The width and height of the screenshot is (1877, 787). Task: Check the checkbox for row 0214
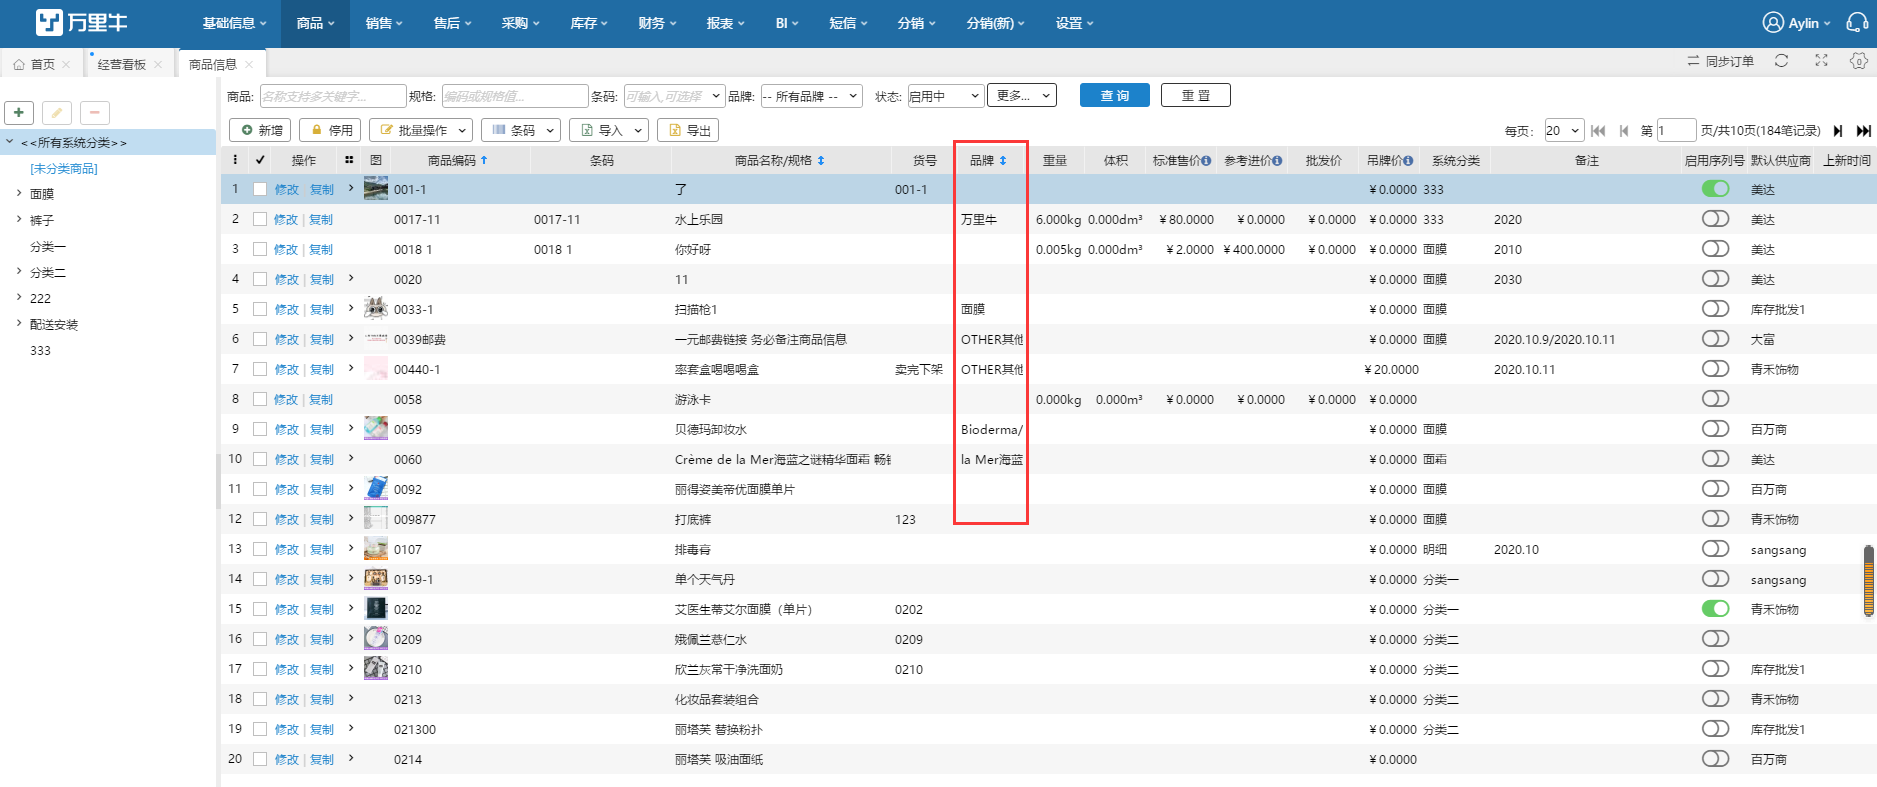tap(260, 759)
